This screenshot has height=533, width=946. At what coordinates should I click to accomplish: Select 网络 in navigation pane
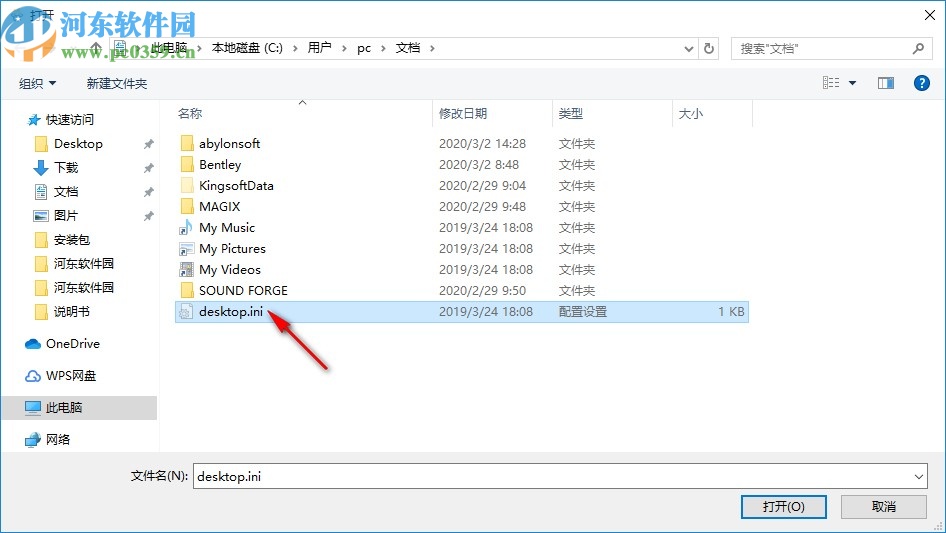tap(58, 439)
